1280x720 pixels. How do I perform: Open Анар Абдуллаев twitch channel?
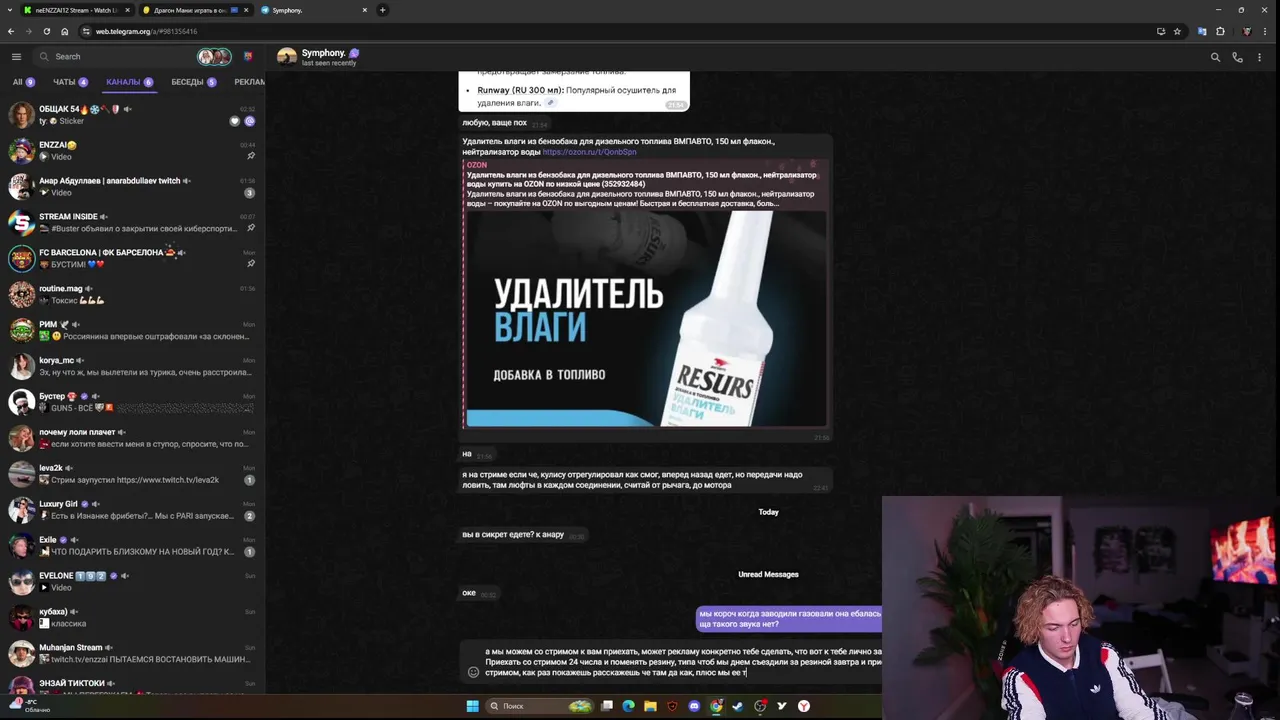[132, 186]
